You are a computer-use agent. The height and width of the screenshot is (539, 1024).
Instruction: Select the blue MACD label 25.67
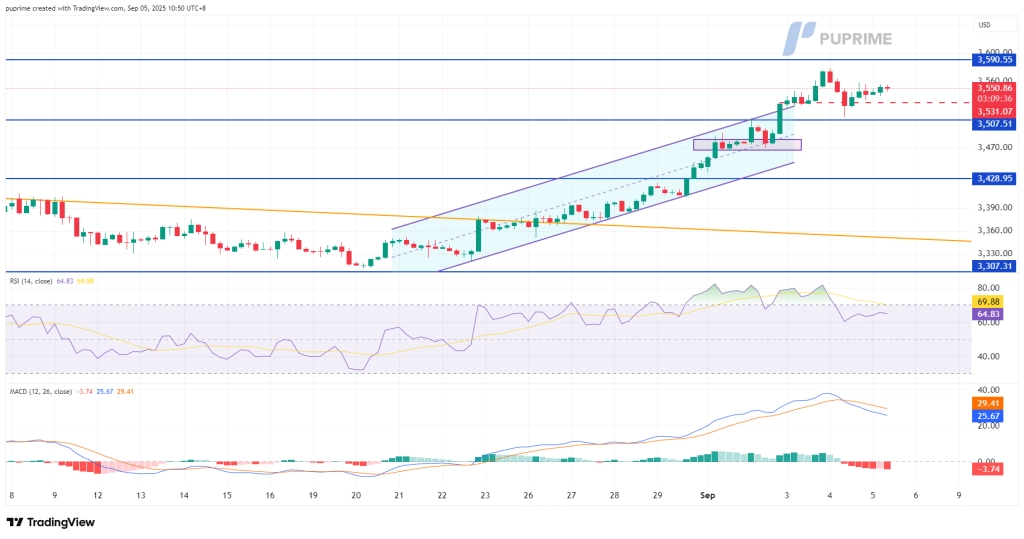pyautogui.click(x=988, y=416)
